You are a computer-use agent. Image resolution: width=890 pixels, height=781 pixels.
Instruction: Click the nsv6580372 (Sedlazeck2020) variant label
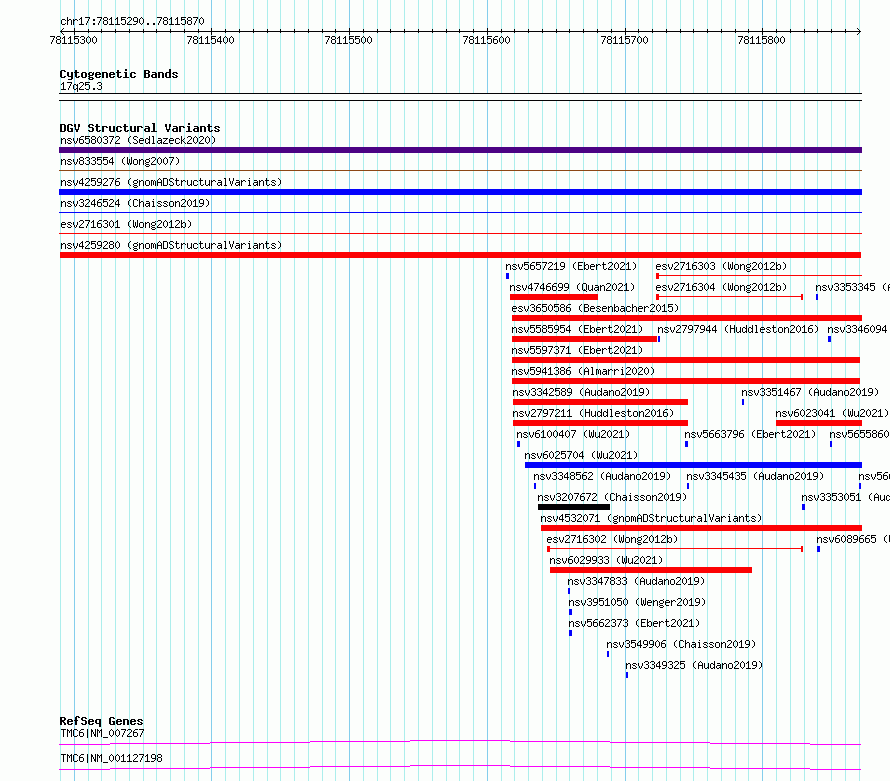138,140
